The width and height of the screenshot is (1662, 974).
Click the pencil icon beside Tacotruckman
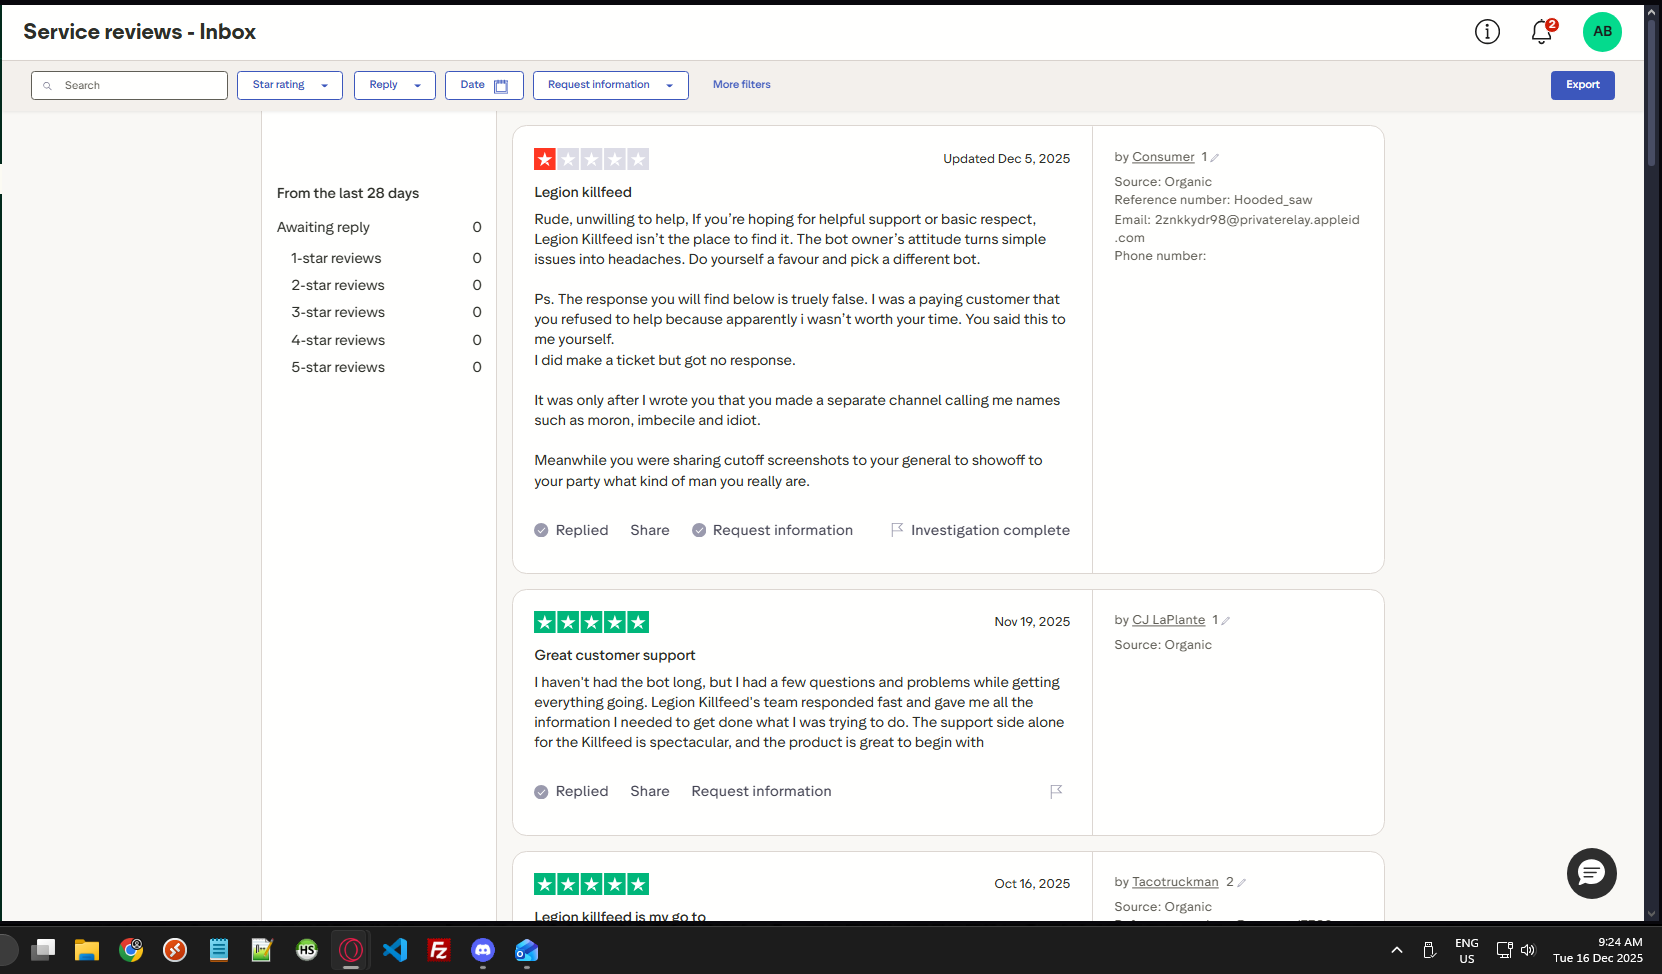pyautogui.click(x=1241, y=883)
